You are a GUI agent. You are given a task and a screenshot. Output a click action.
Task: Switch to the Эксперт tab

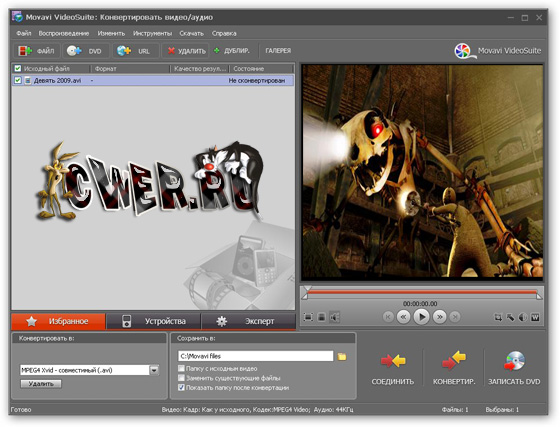coord(249,321)
